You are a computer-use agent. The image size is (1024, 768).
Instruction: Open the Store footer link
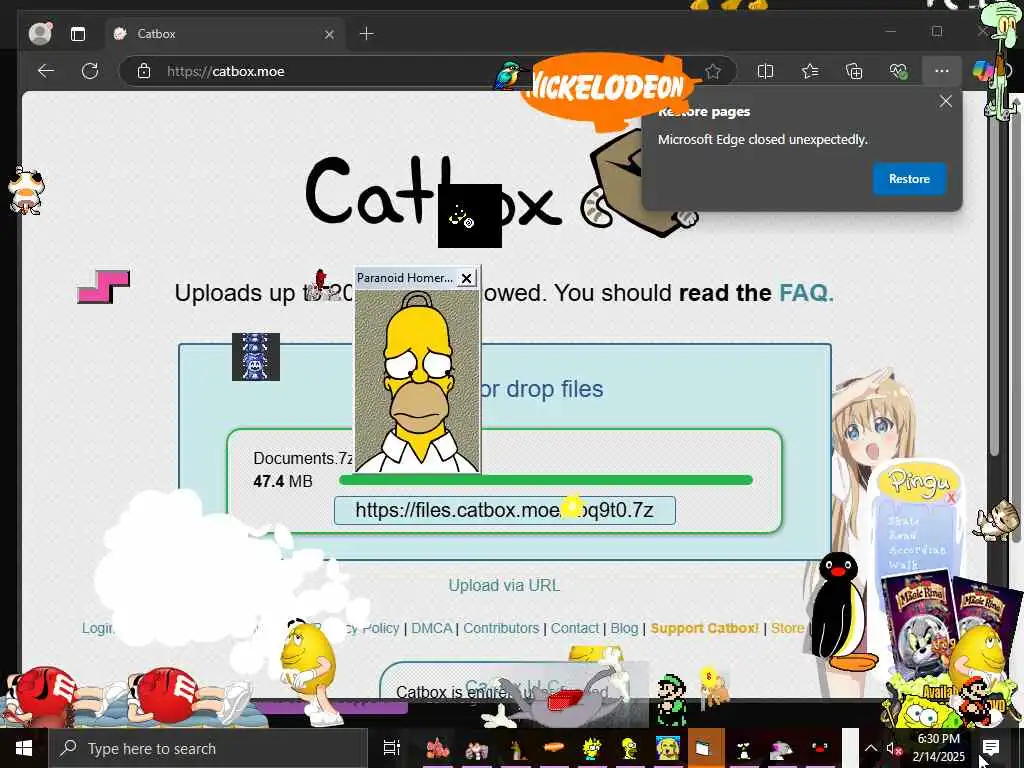[x=788, y=628]
